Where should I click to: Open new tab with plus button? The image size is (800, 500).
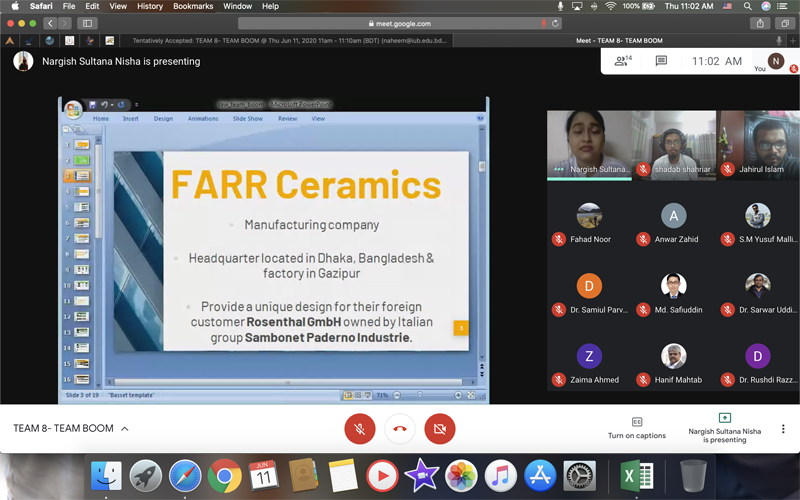793,41
